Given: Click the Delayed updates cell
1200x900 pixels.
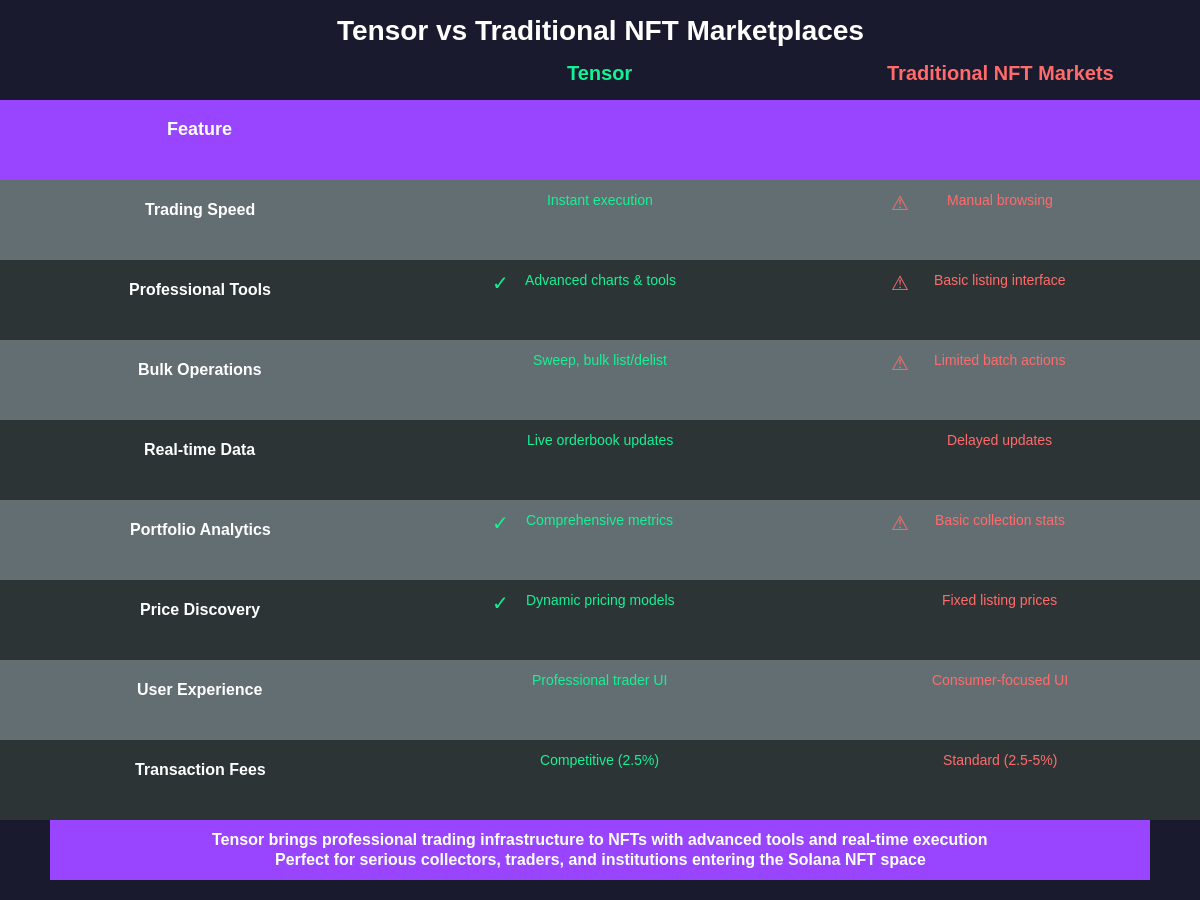Looking at the screenshot, I should (x=1000, y=440).
